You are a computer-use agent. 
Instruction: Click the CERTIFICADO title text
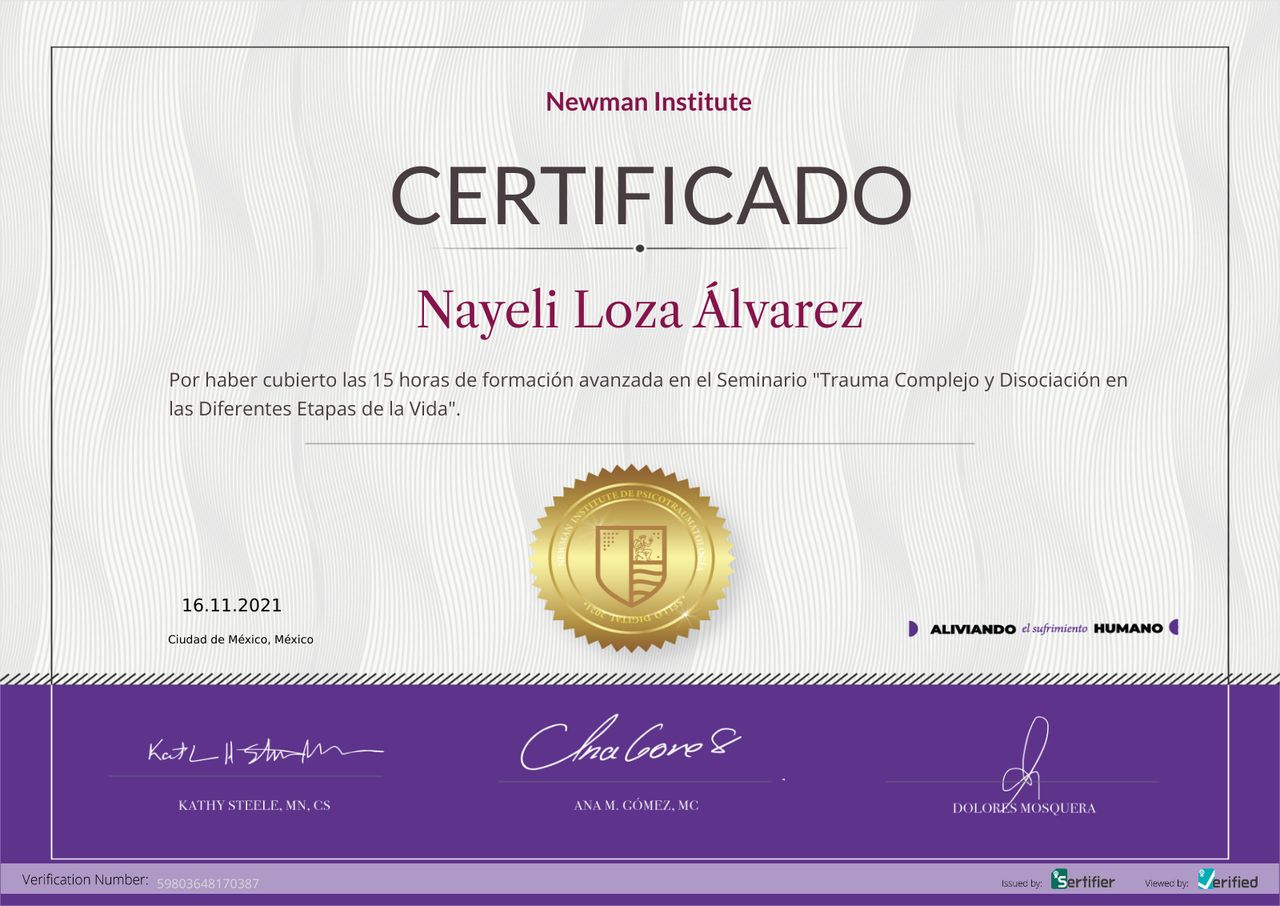coord(651,195)
